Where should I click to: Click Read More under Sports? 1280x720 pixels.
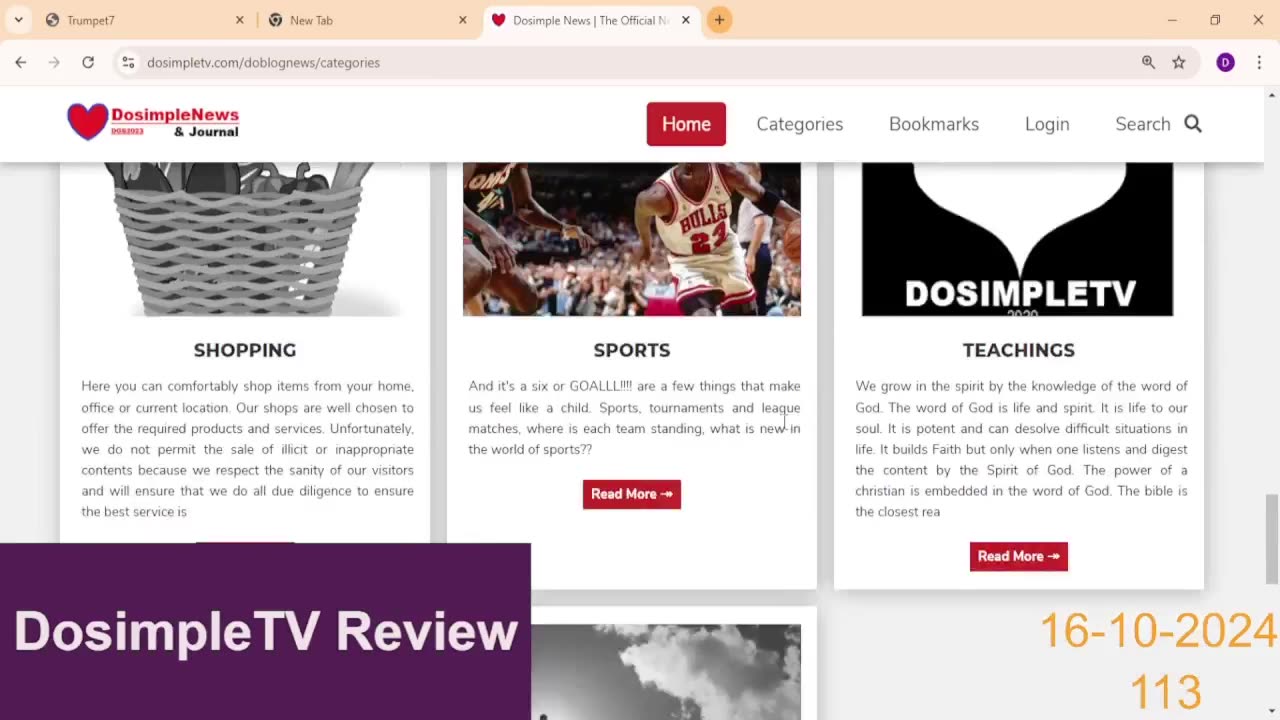(x=632, y=494)
